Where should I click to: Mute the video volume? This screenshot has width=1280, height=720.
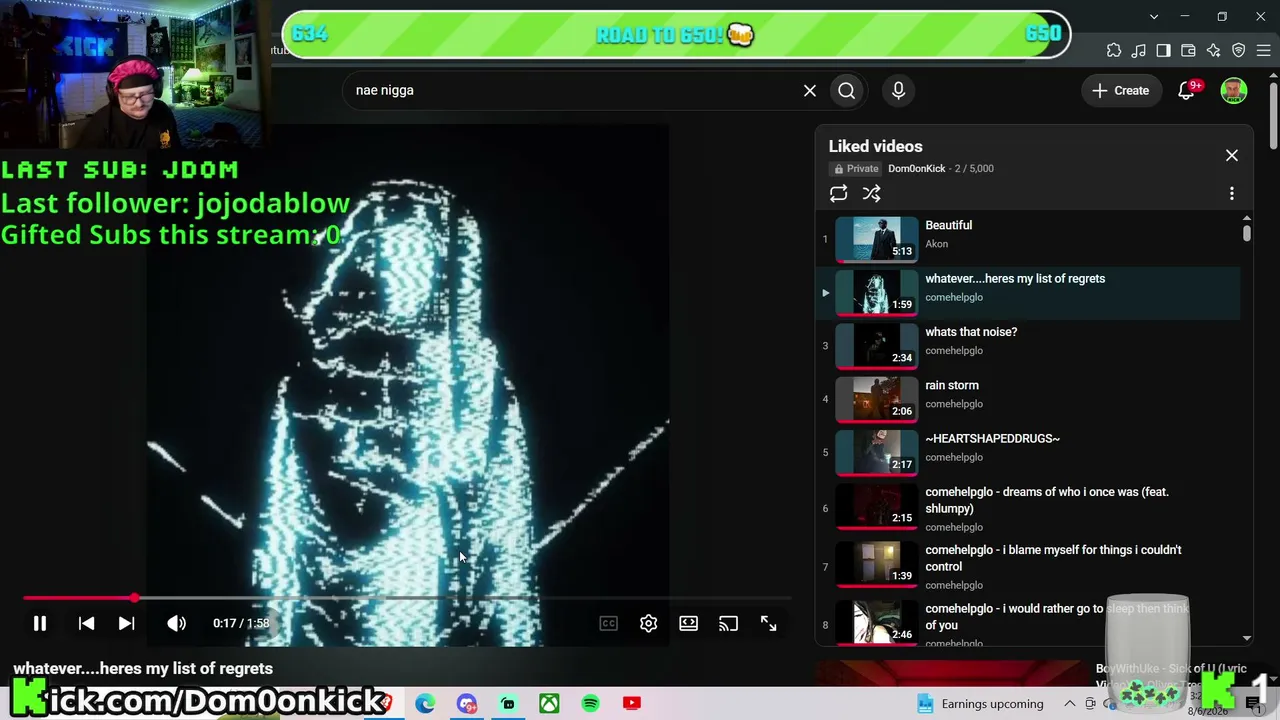click(176, 623)
